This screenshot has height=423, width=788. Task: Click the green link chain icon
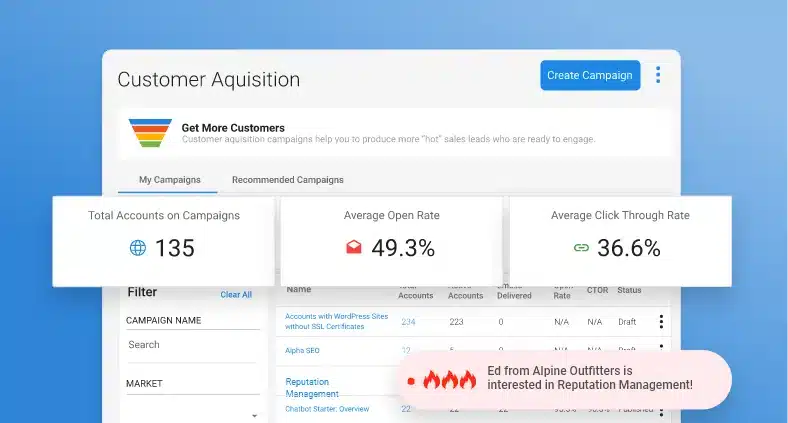pos(580,248)
